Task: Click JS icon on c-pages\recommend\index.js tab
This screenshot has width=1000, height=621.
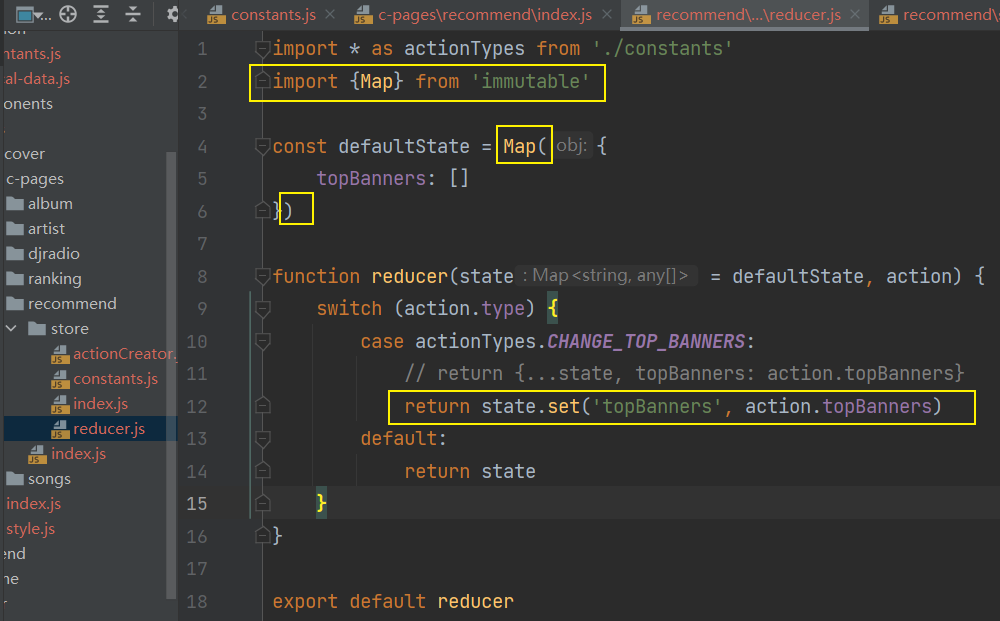Action: (x=364, y=15)
